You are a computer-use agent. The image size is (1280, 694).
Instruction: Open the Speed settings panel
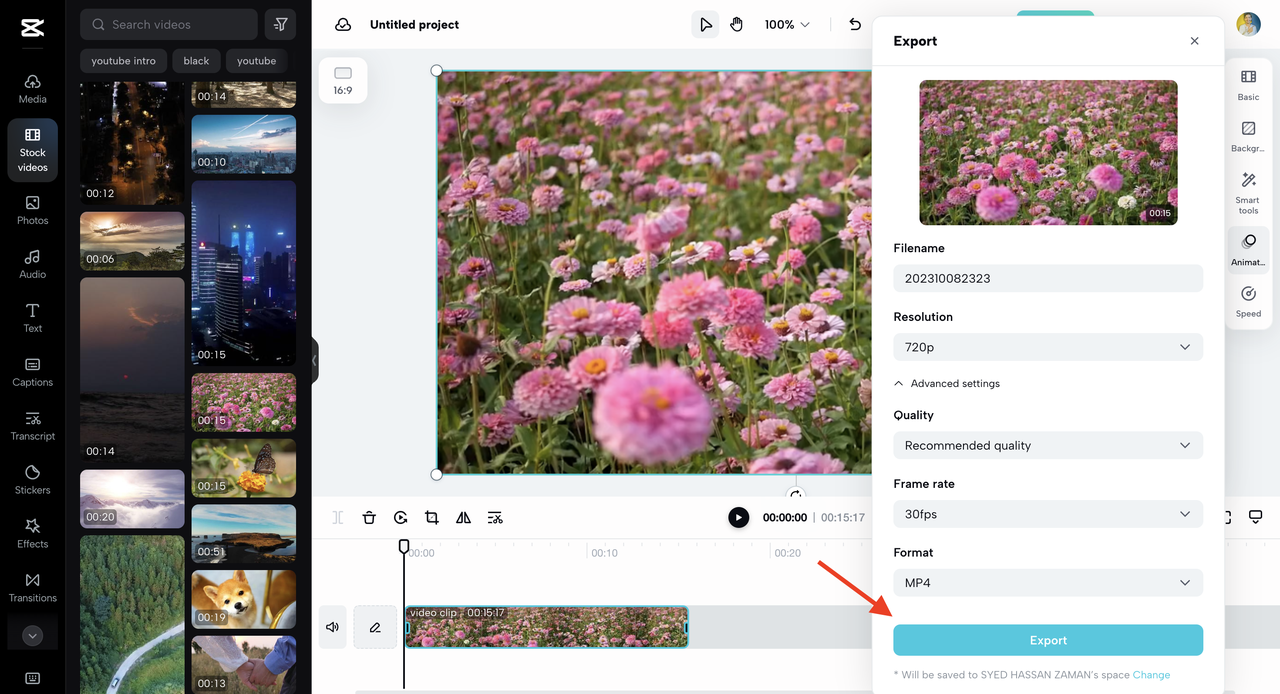(x=1248, y=301)
